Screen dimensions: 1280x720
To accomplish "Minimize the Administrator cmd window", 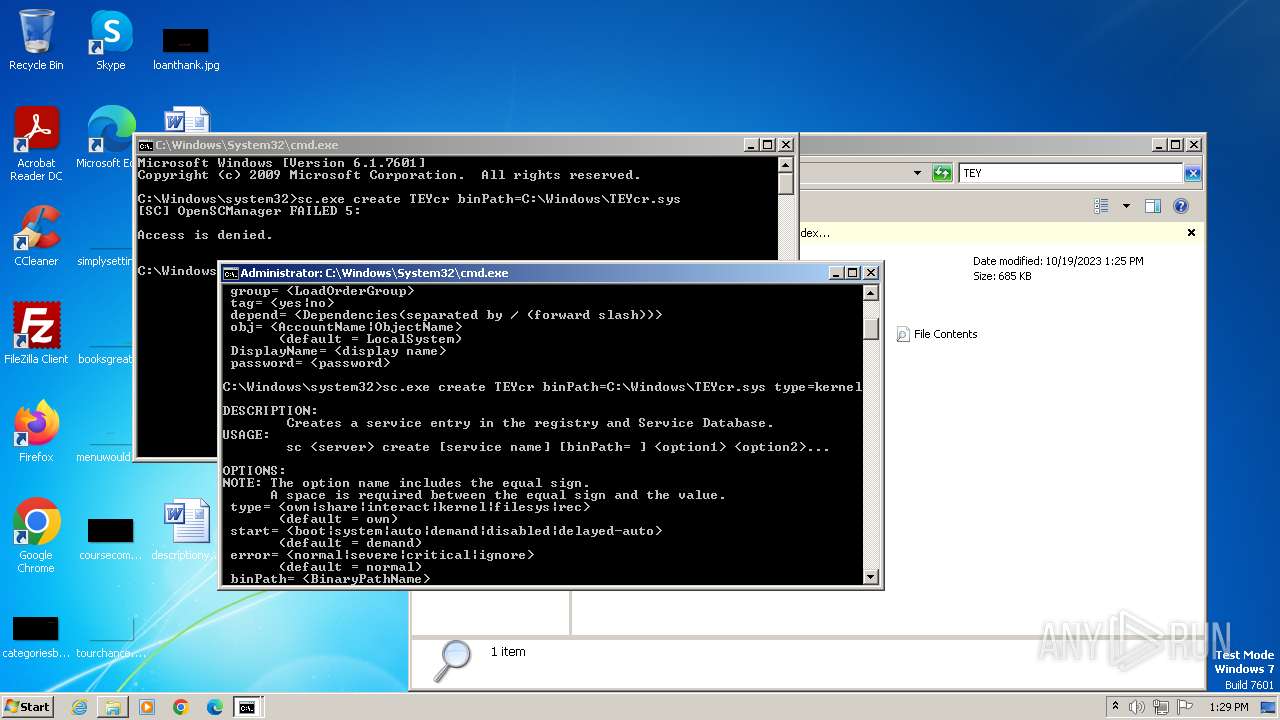I will click(x=836, y=273).
